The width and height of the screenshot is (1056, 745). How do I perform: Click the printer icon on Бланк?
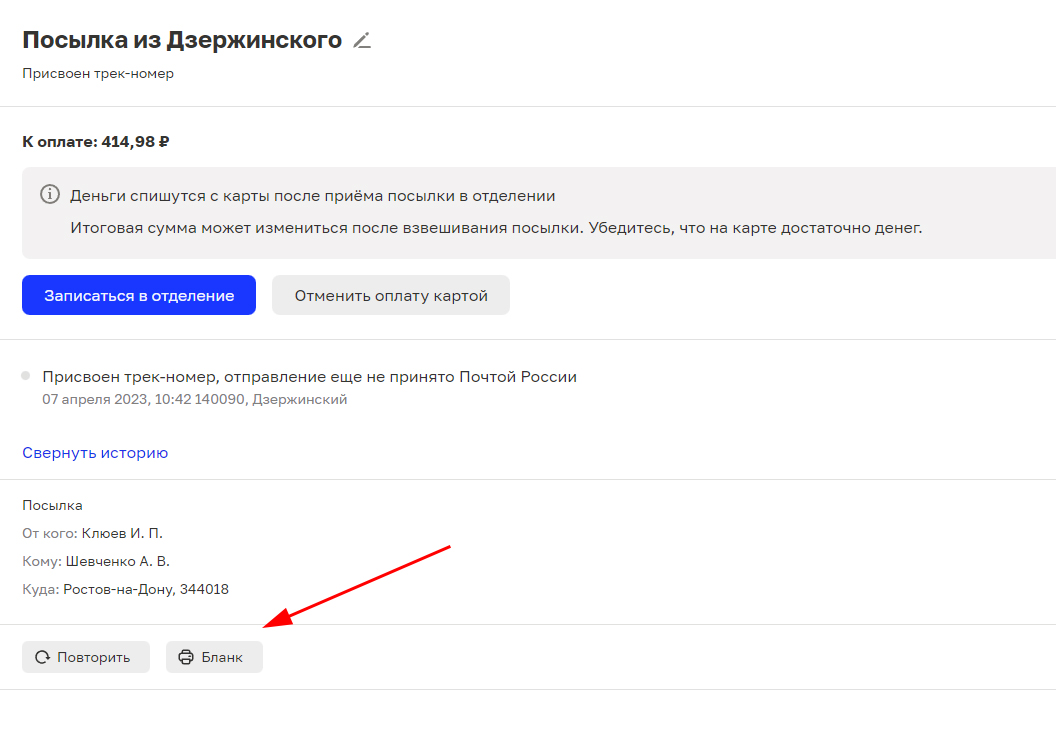point(185,658)
